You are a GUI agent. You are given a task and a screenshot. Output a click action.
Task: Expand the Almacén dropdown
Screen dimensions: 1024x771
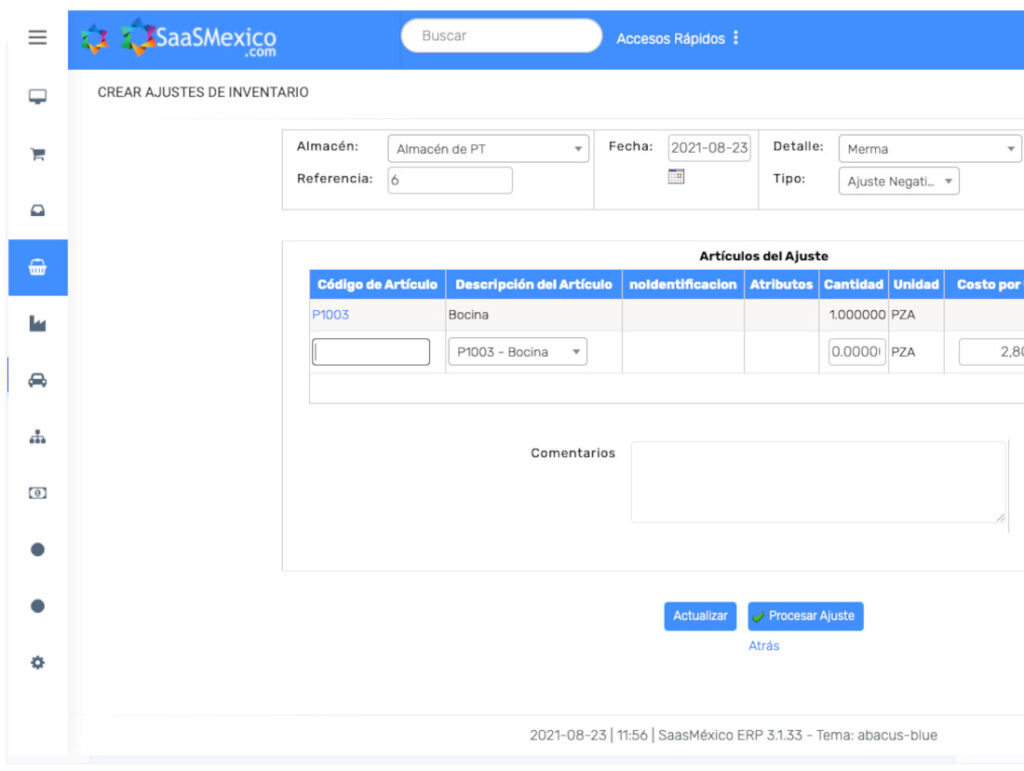click(x=488, y=149)
